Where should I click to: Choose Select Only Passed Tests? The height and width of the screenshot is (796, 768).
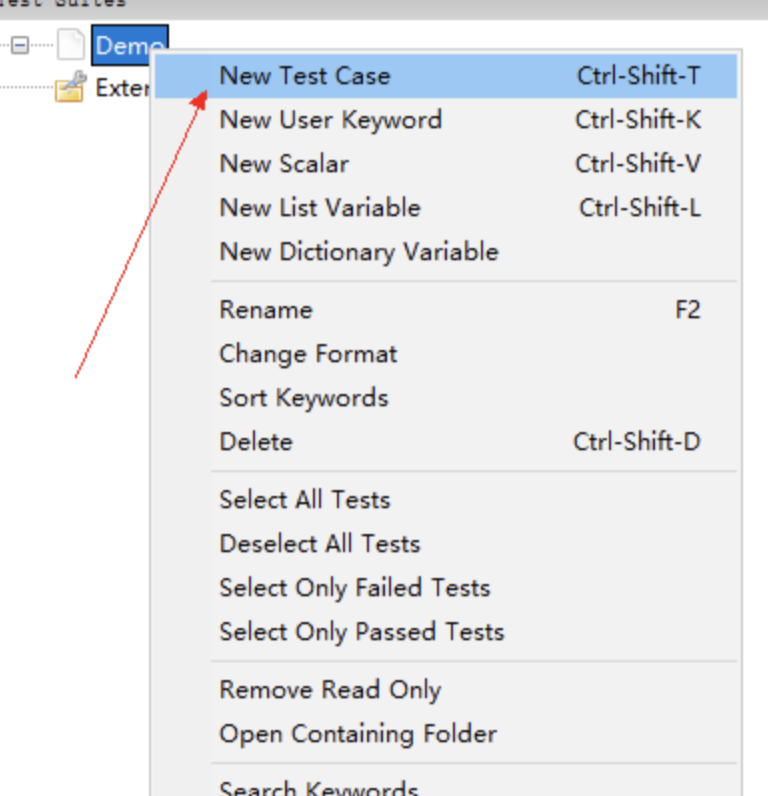(446, 632)
